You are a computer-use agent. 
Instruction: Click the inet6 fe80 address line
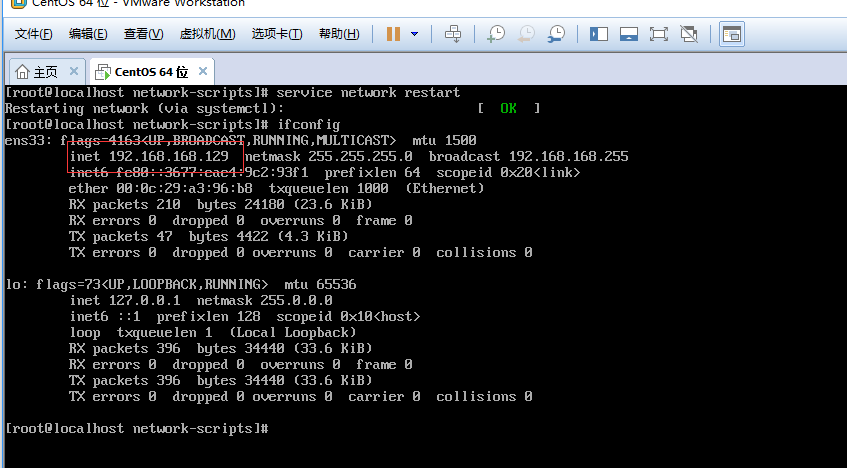(325, 172)
